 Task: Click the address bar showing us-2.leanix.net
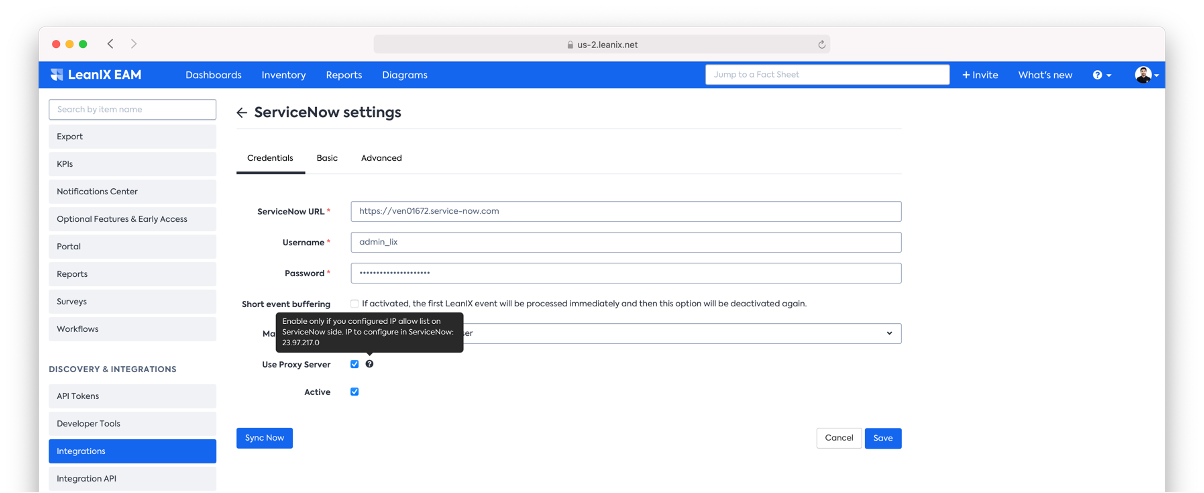602,44
